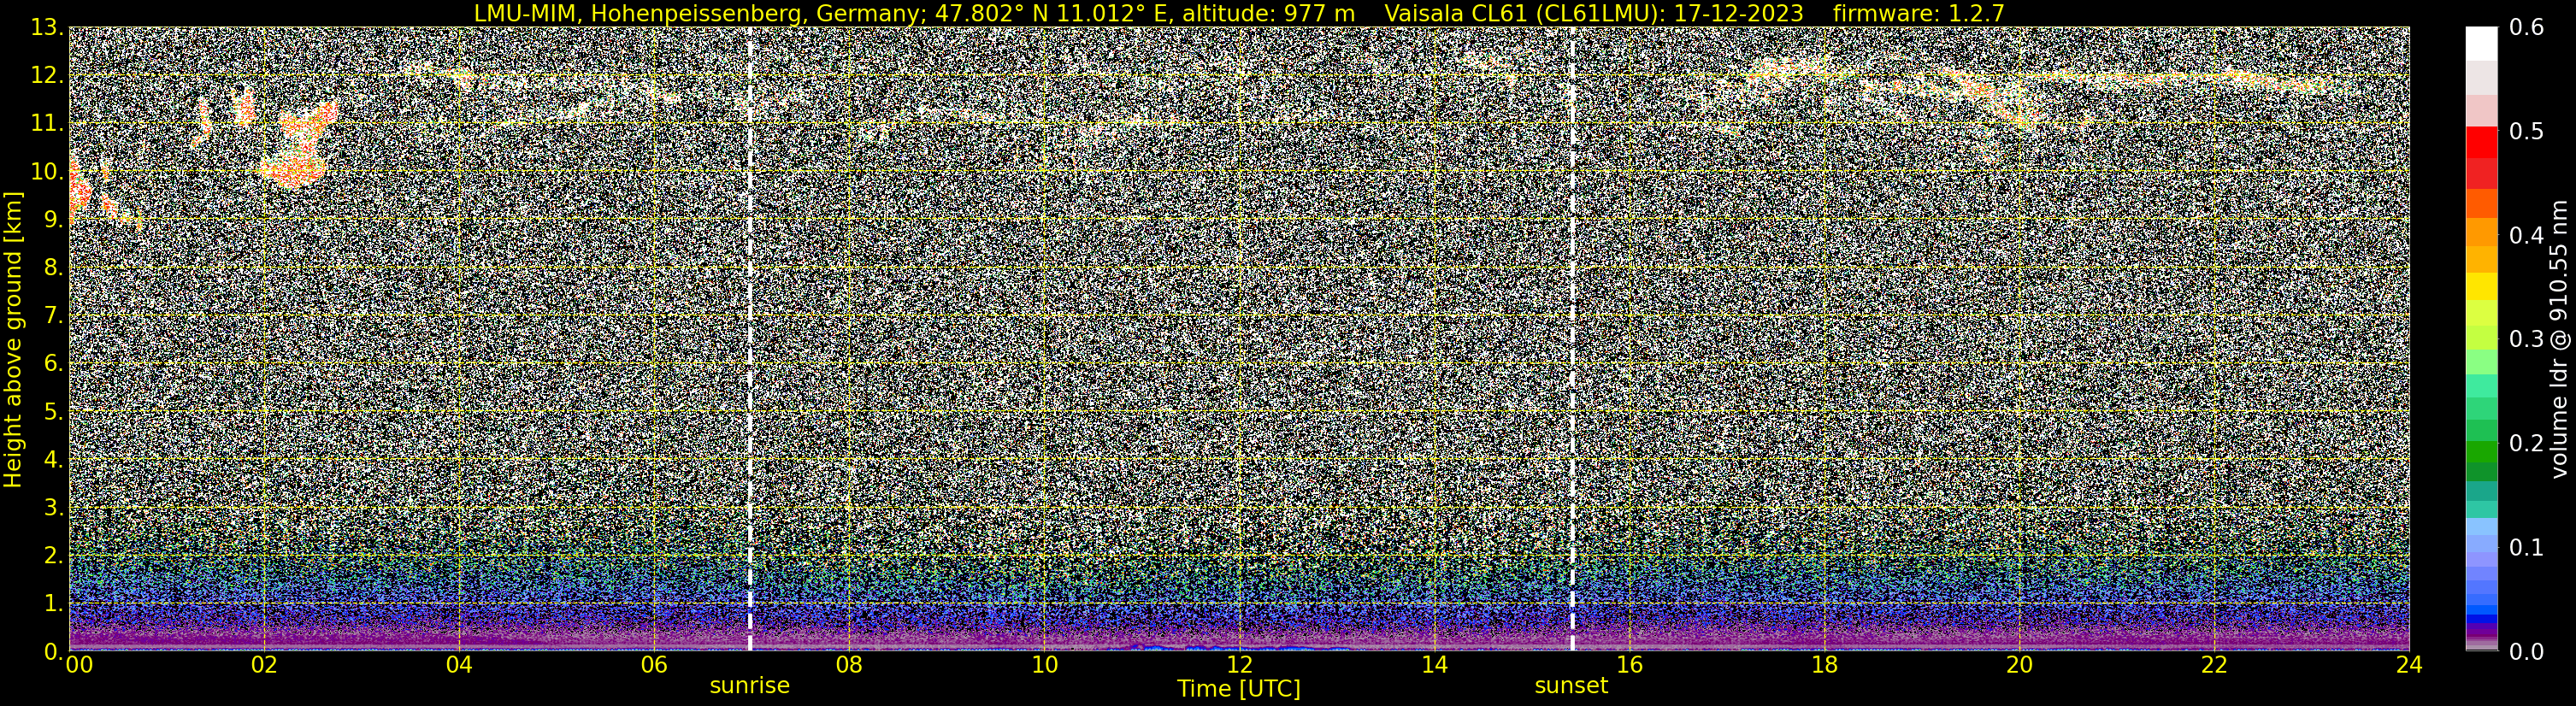Click the plot title mentioning Hohenpeissenberg
Image resolution: width=2576 pixels, height=706 pixels.
[x=1239, y=13]
